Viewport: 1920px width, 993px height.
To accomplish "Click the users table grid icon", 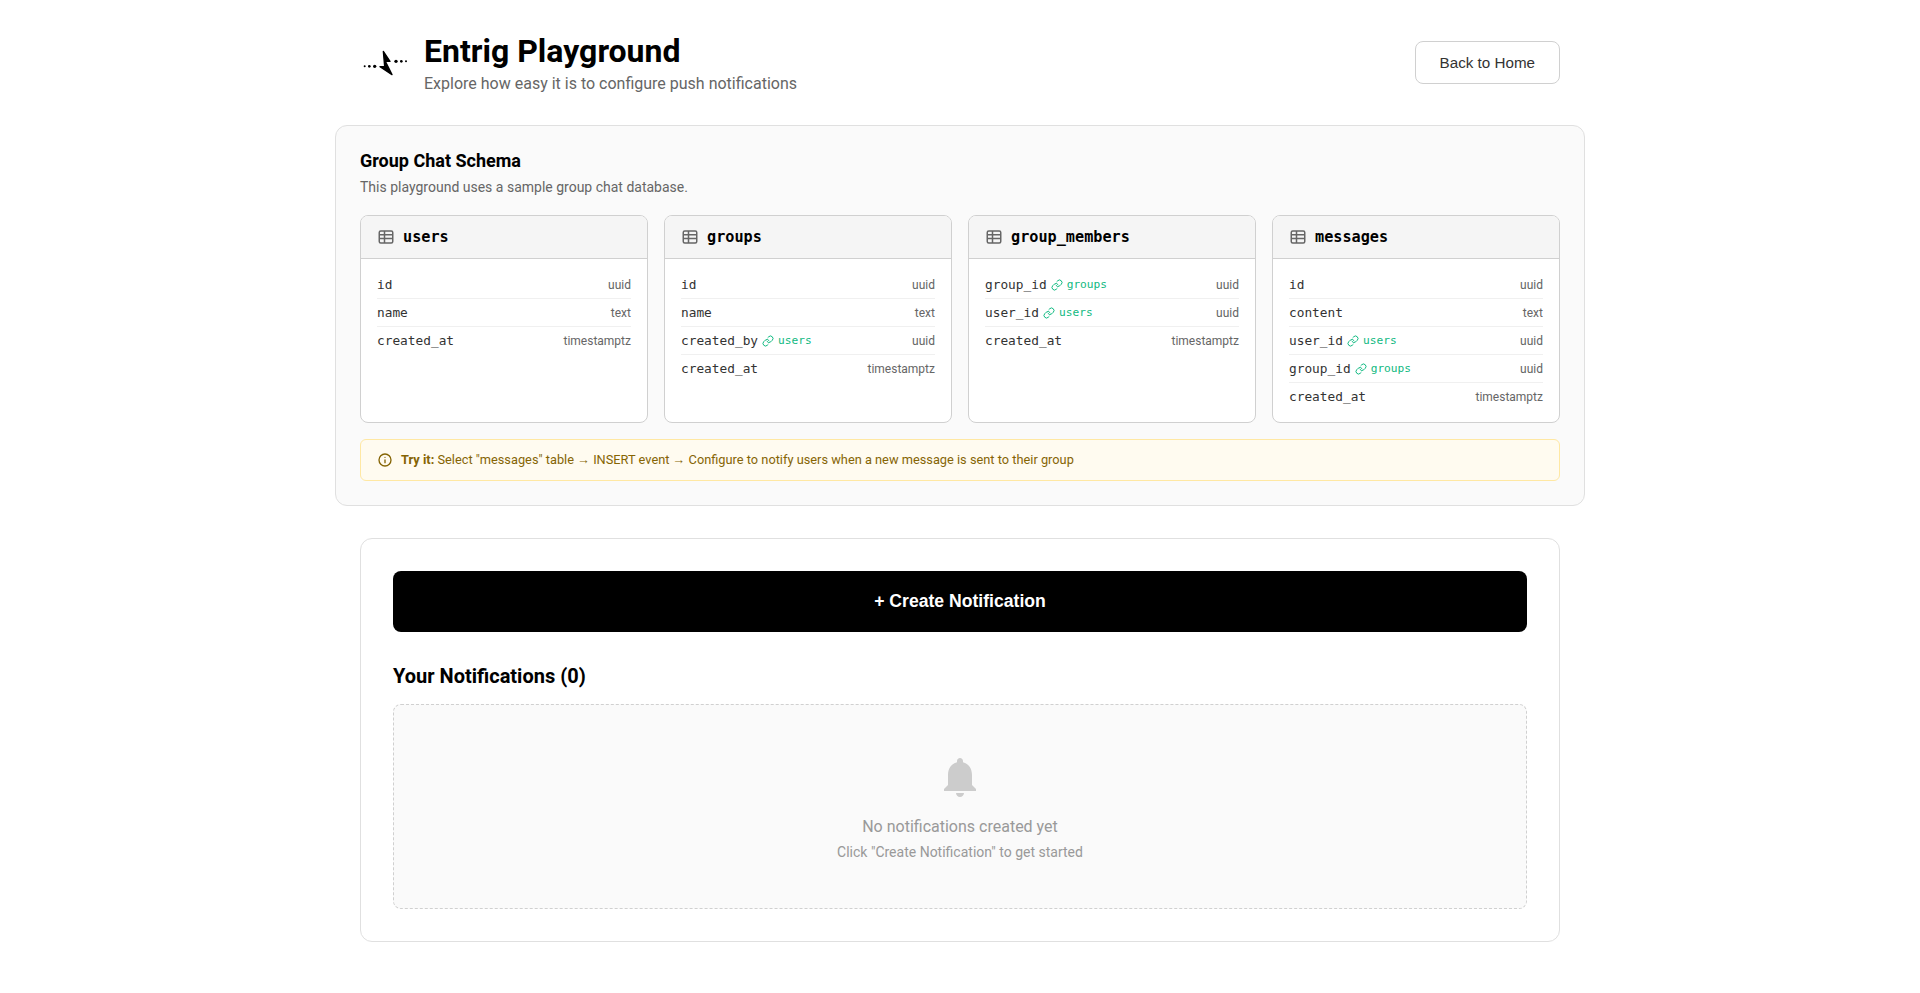I will point(386,237).
